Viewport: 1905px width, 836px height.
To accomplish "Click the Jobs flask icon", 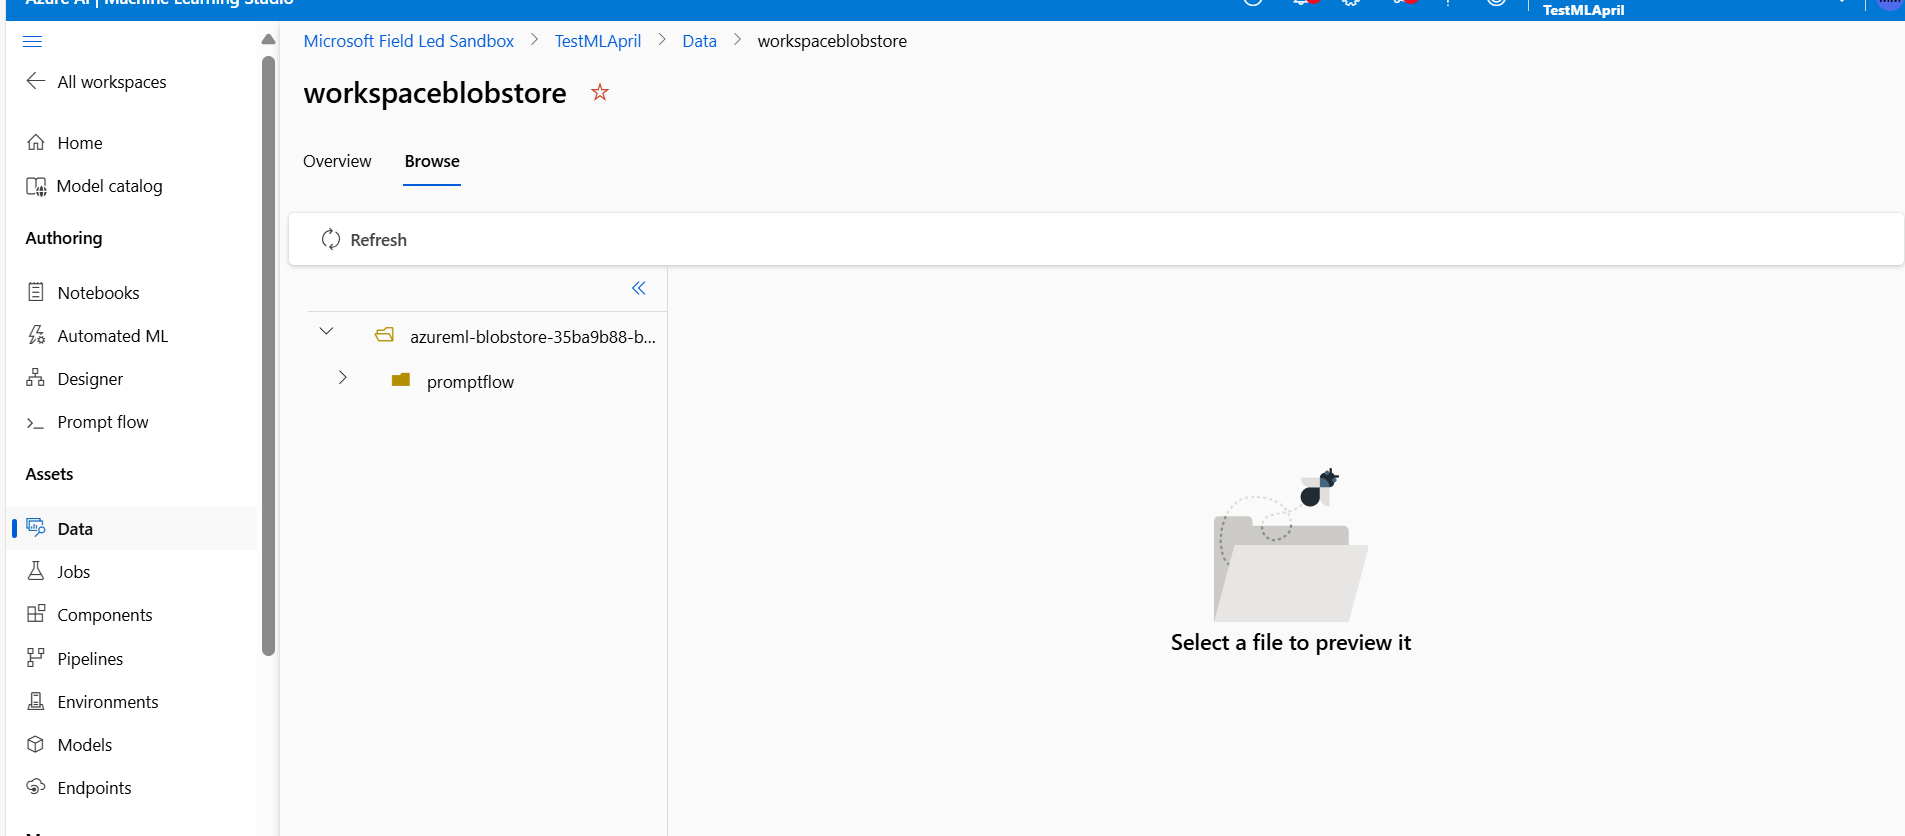I will 36,571.
